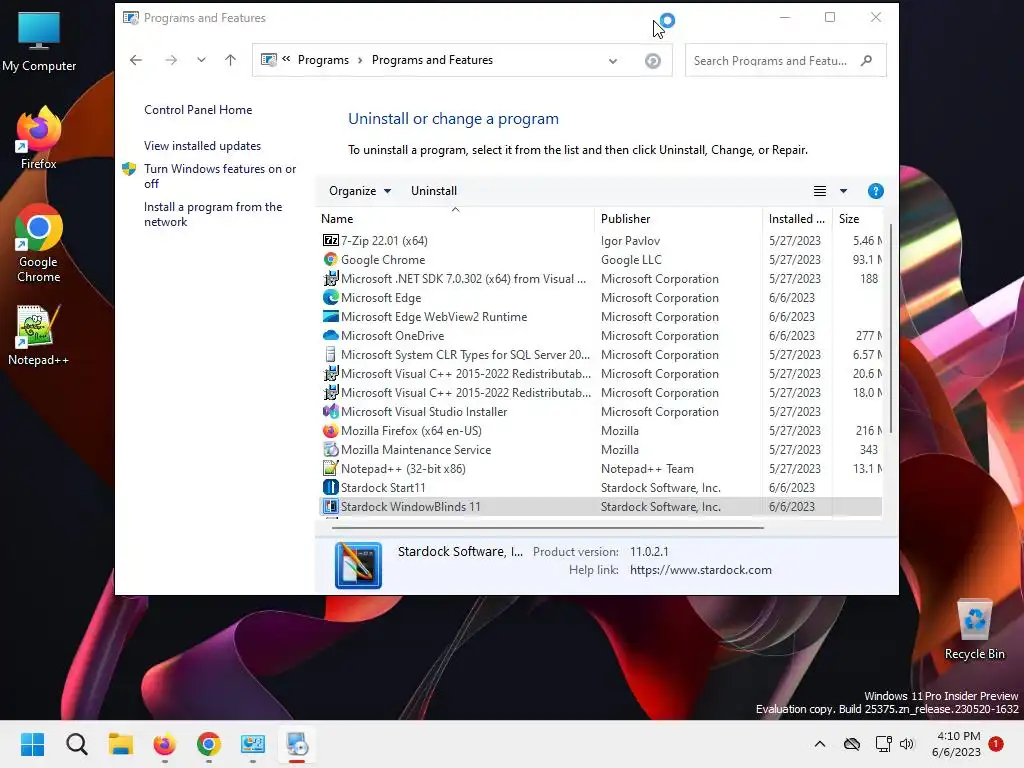Click Turn Windows features on or off
This screenshot has height=768, width=1024.
220,176
